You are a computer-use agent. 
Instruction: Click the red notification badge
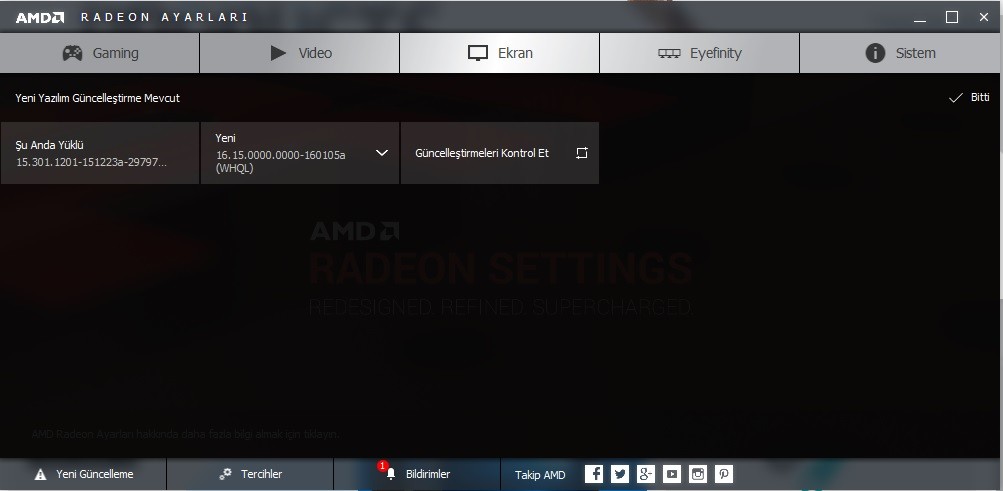(x=383, y=465)
